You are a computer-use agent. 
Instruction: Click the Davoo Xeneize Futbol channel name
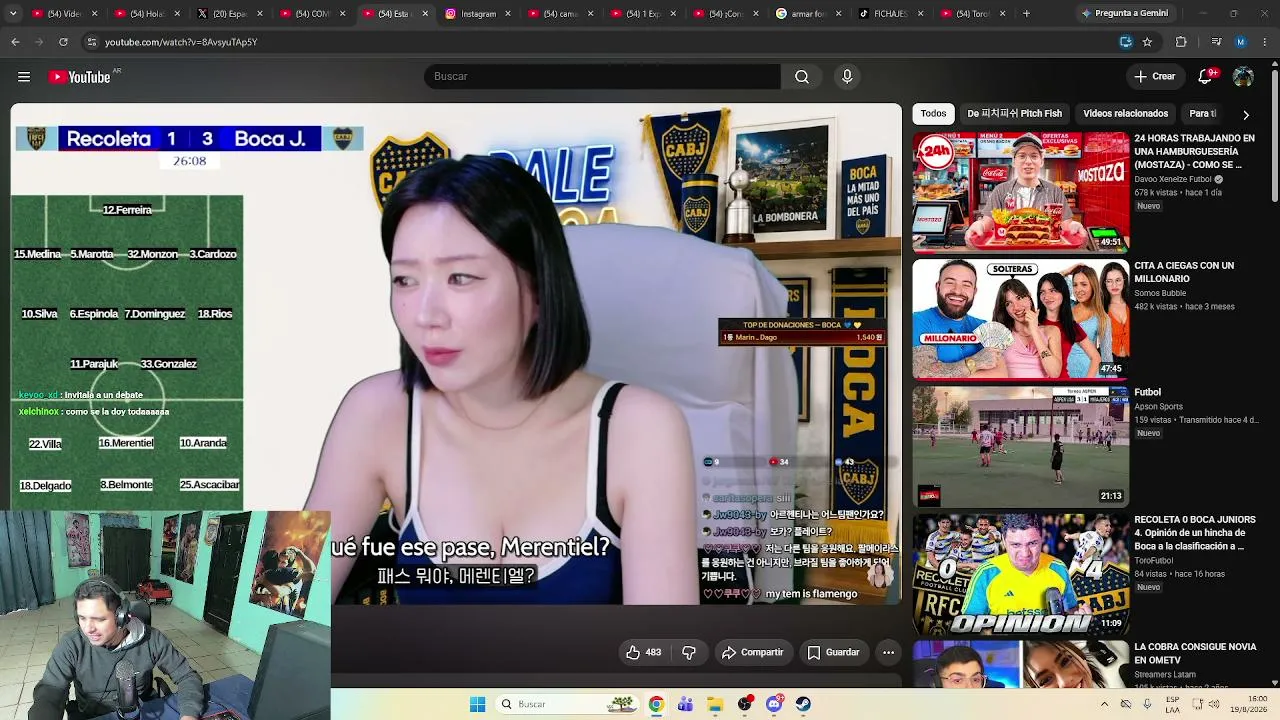[1173, 179]
